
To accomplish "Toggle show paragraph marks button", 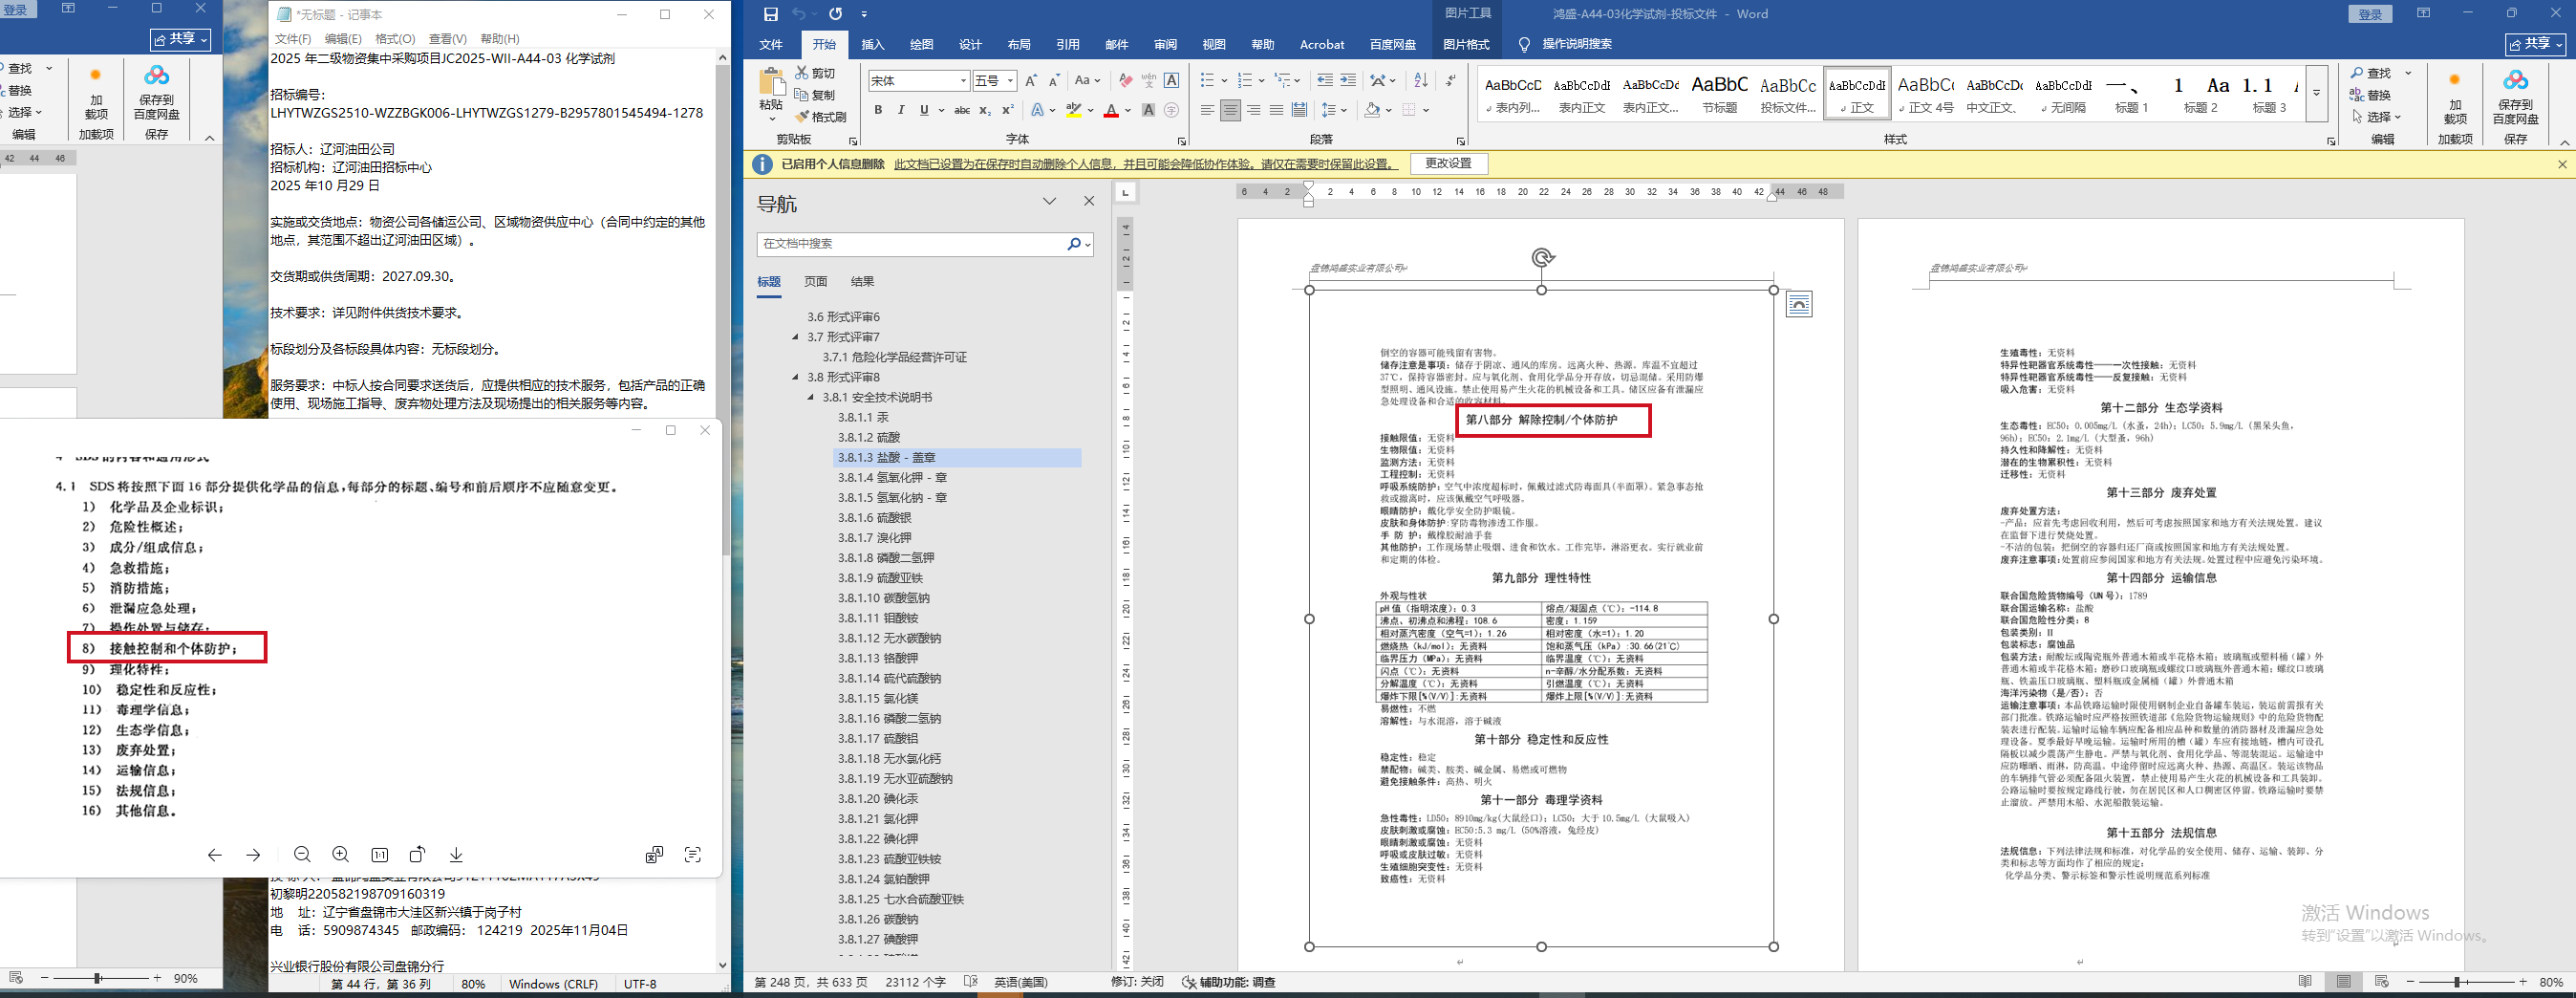I will click(1451, 81).
